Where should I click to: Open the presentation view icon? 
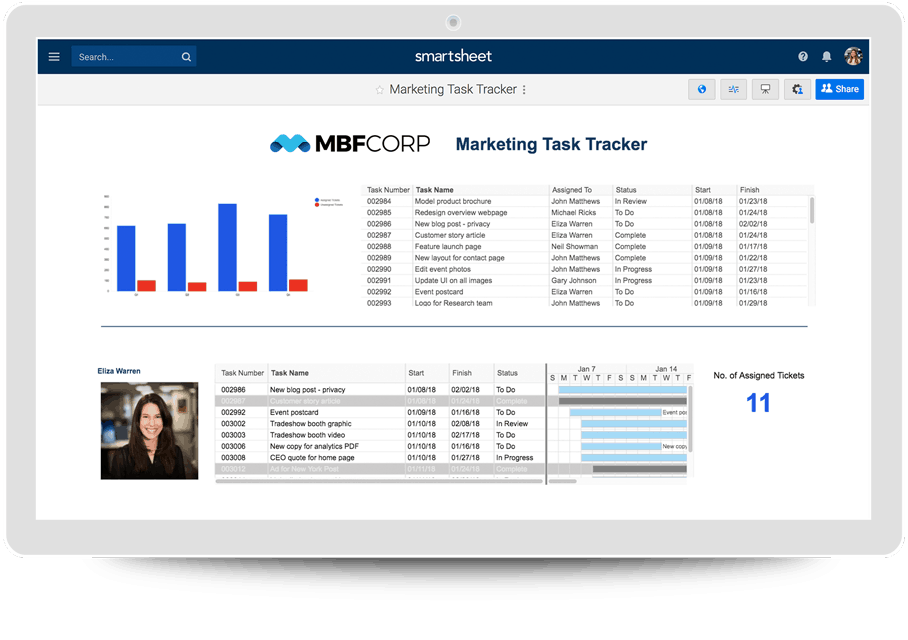765,89
